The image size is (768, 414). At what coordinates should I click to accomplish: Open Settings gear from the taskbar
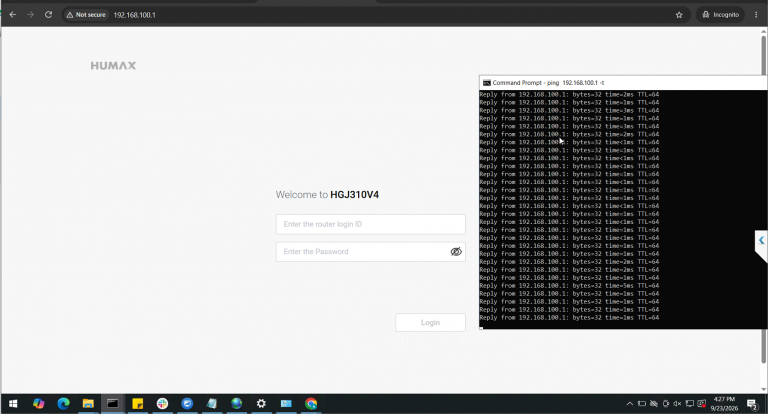click(261, 404)
